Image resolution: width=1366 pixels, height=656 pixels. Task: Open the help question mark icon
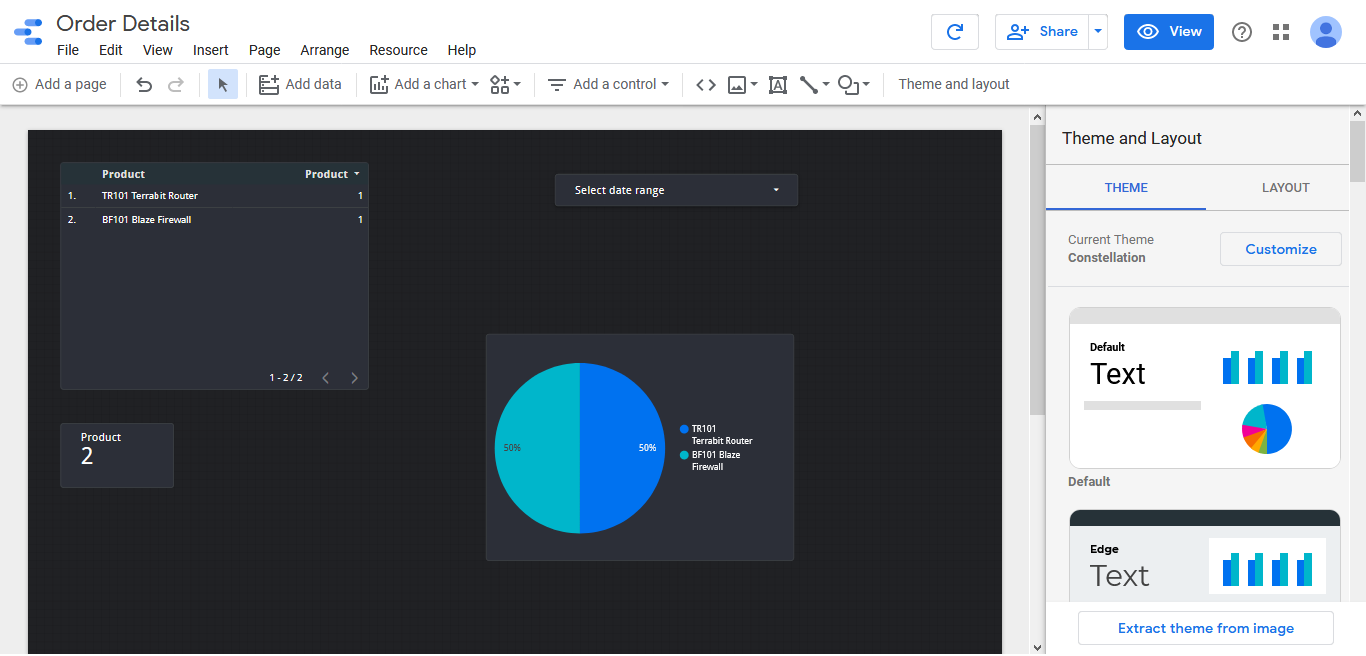[1241, 32]
